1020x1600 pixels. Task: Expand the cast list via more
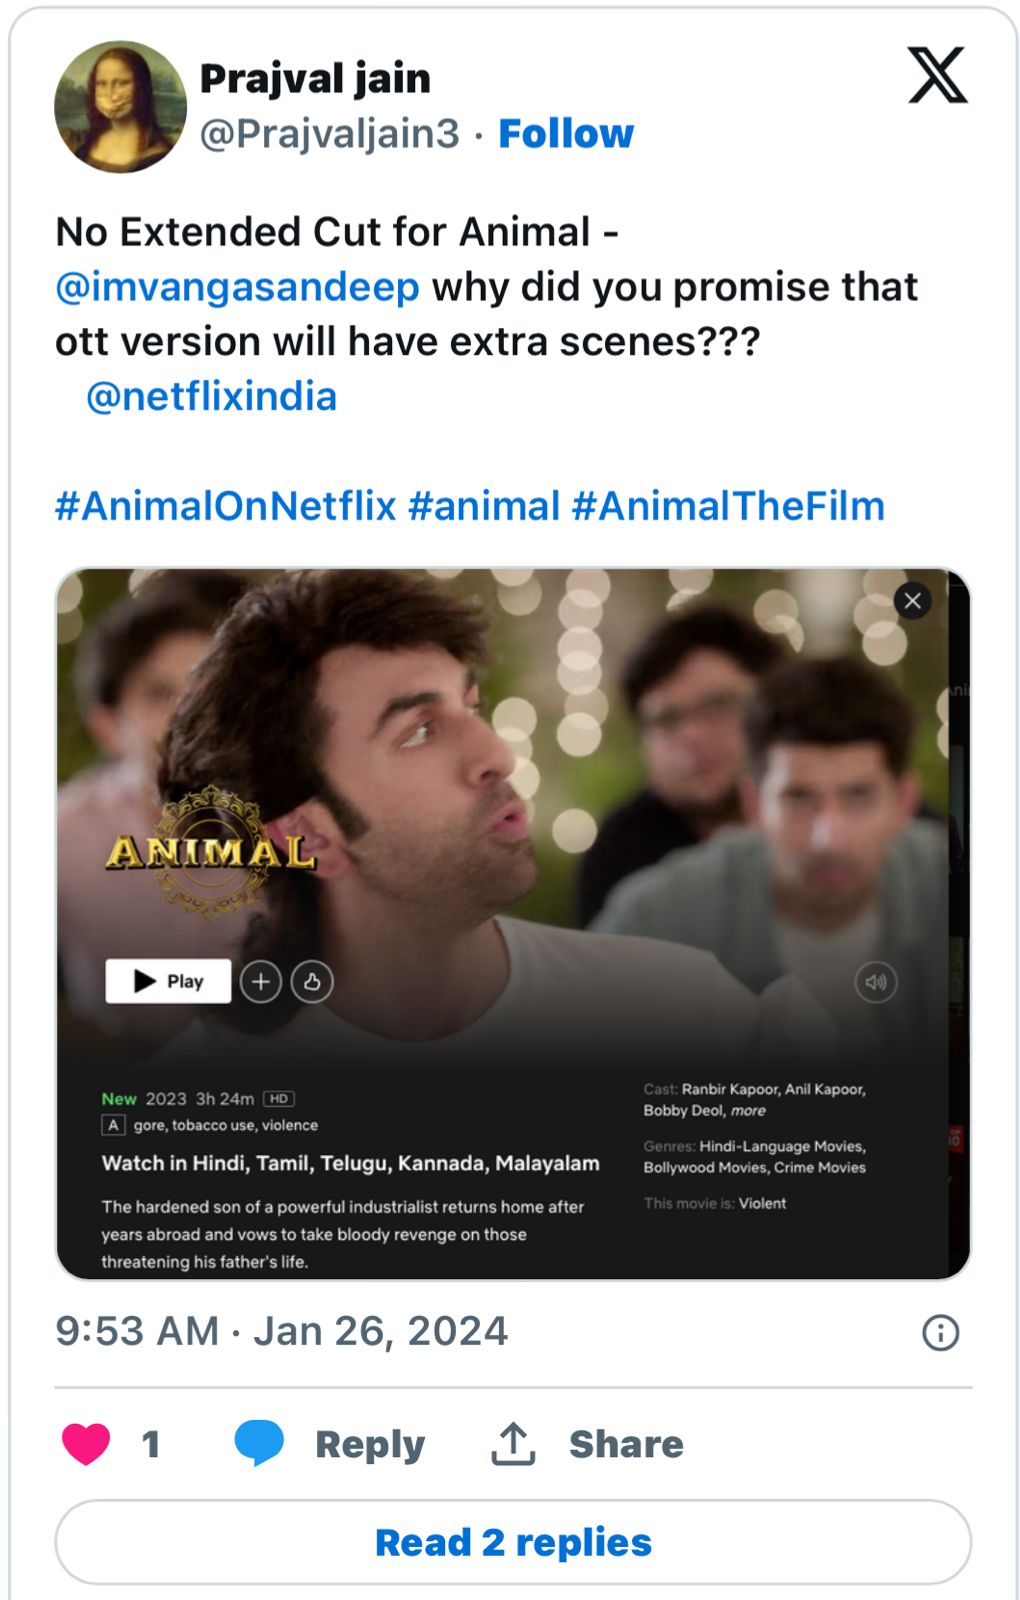(748, 1111)
